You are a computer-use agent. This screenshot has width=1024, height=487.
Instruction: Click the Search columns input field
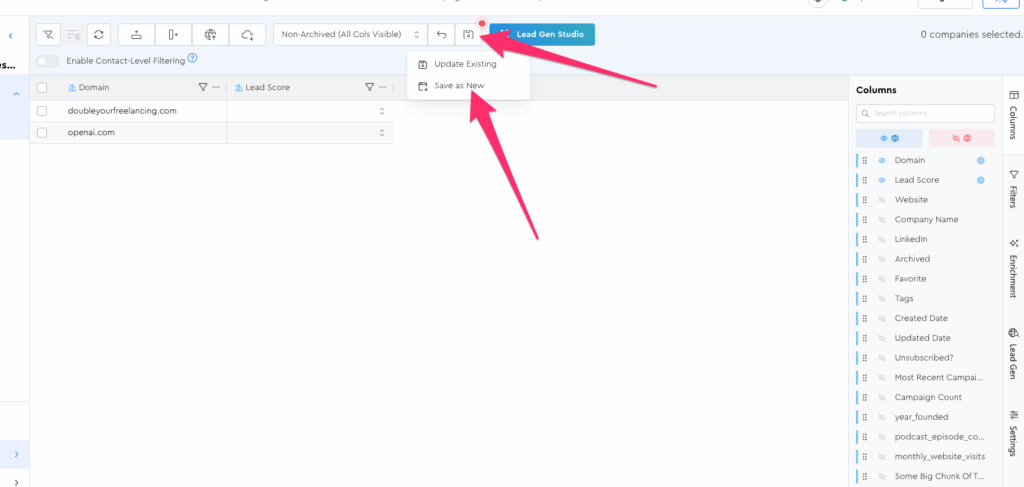[x=925, y=114]
